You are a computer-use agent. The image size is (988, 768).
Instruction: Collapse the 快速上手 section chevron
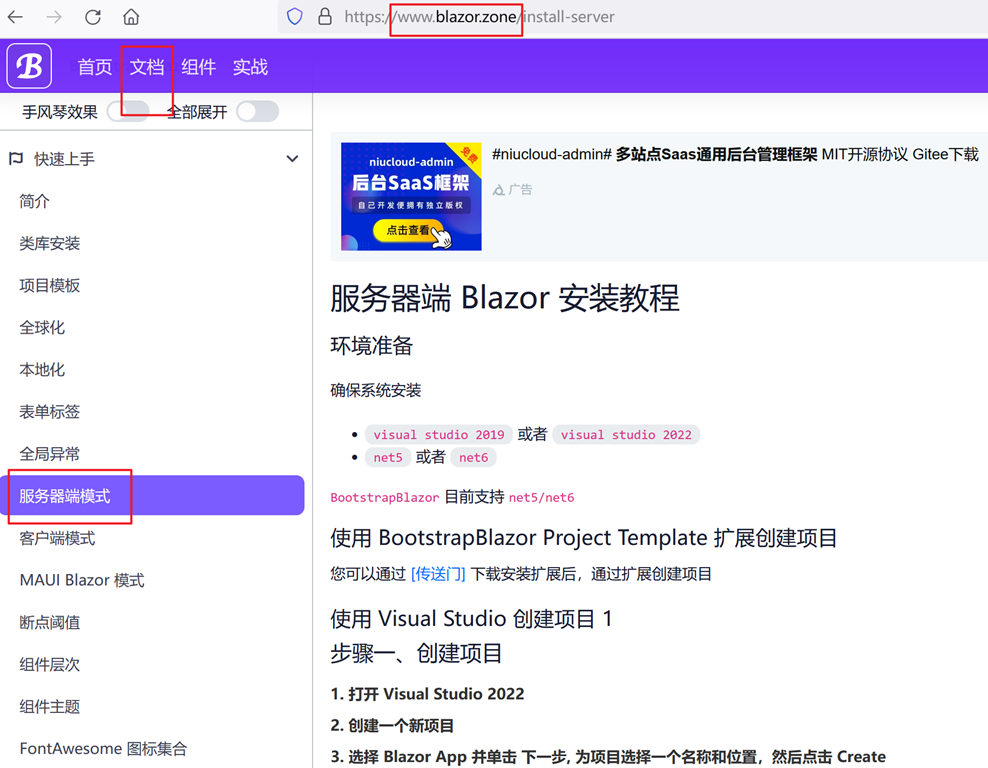292,159
